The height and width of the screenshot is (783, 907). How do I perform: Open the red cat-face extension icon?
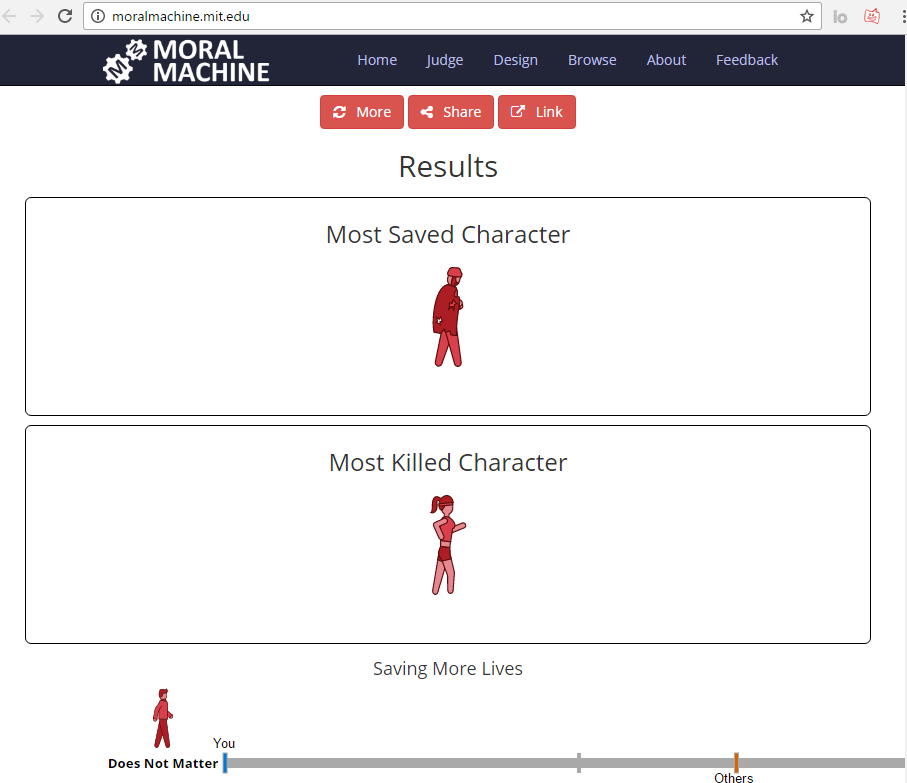click(870, 16)
